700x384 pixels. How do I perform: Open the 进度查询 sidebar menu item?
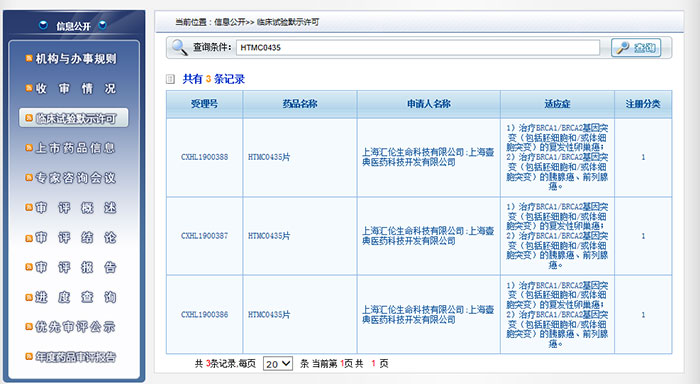point(75,297)
